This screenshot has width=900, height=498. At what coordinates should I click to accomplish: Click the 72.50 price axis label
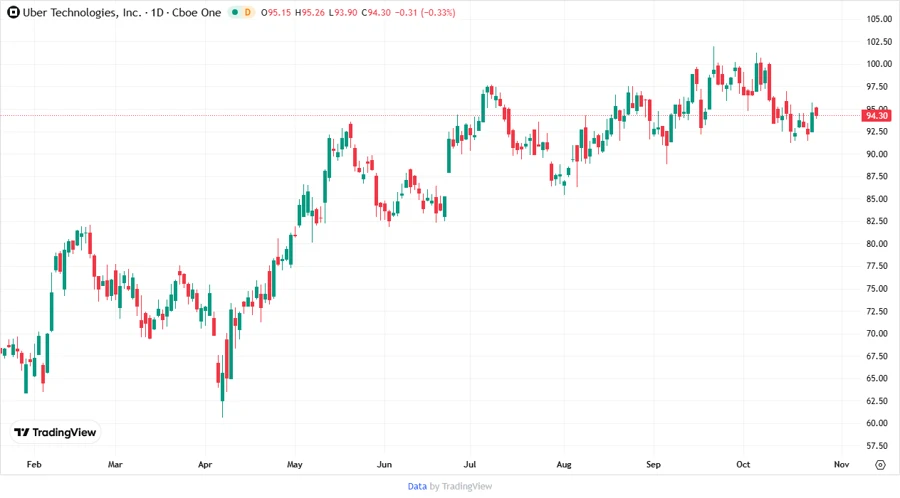click(879, 312)
